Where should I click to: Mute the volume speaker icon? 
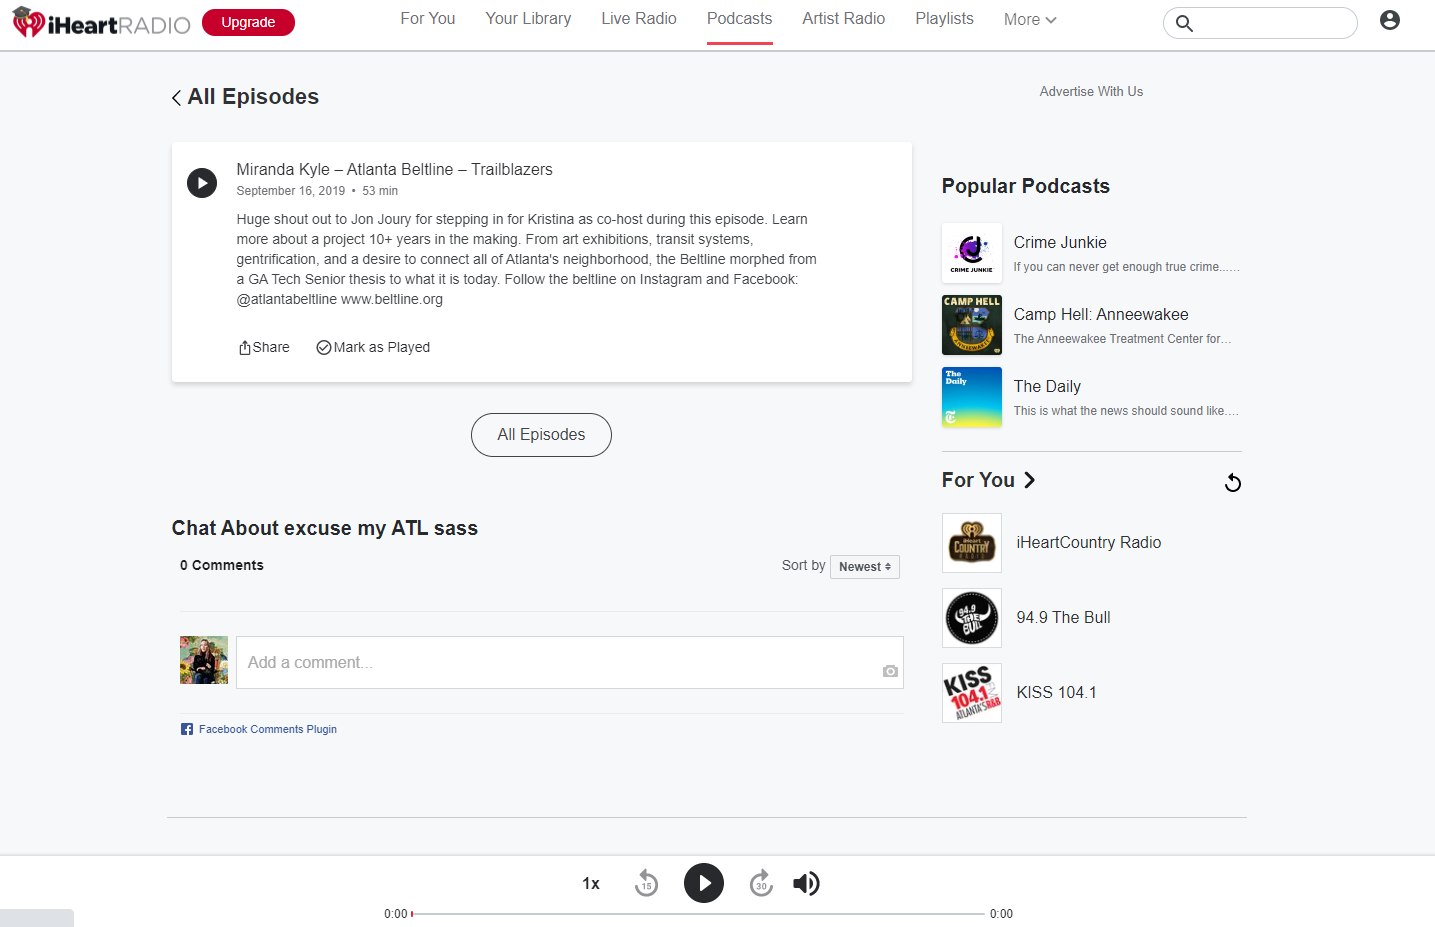tap(806, 883)
